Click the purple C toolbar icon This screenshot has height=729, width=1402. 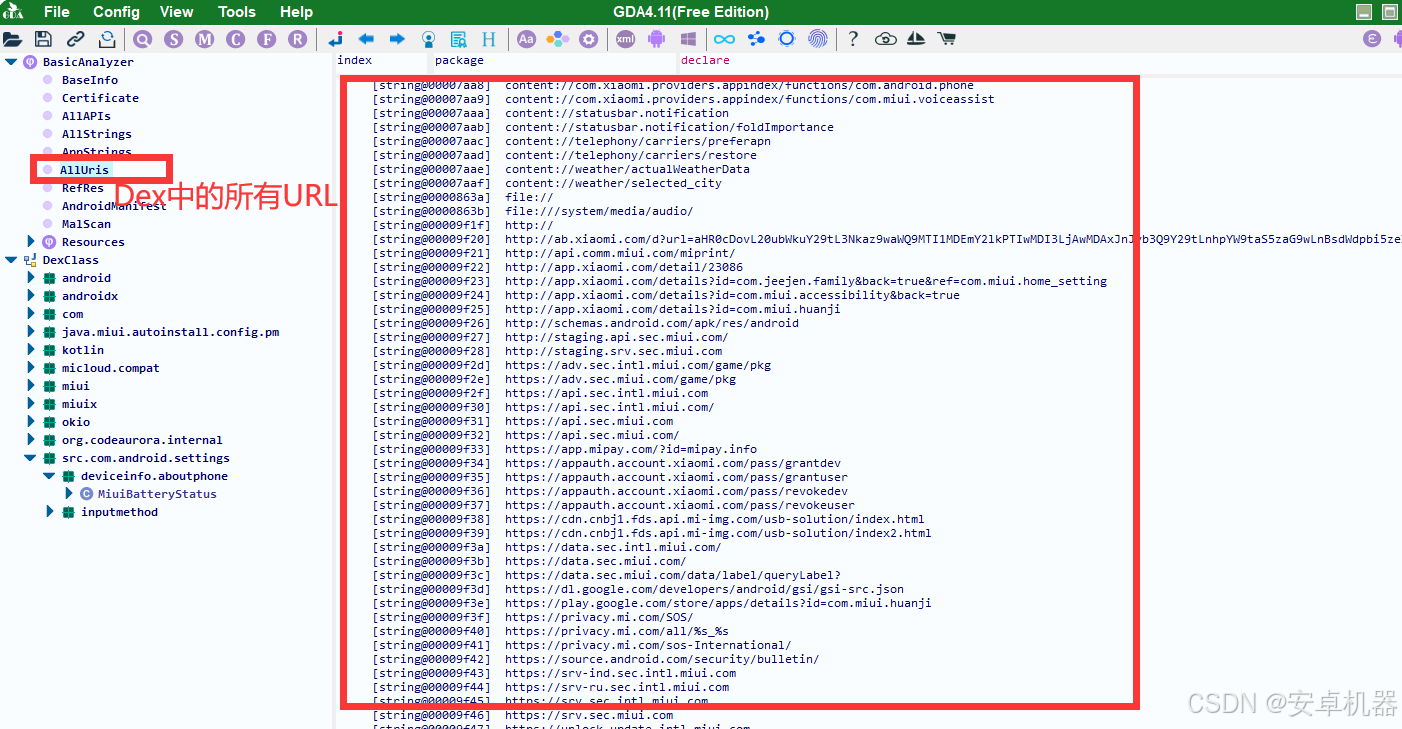click(x=235, y=39)
